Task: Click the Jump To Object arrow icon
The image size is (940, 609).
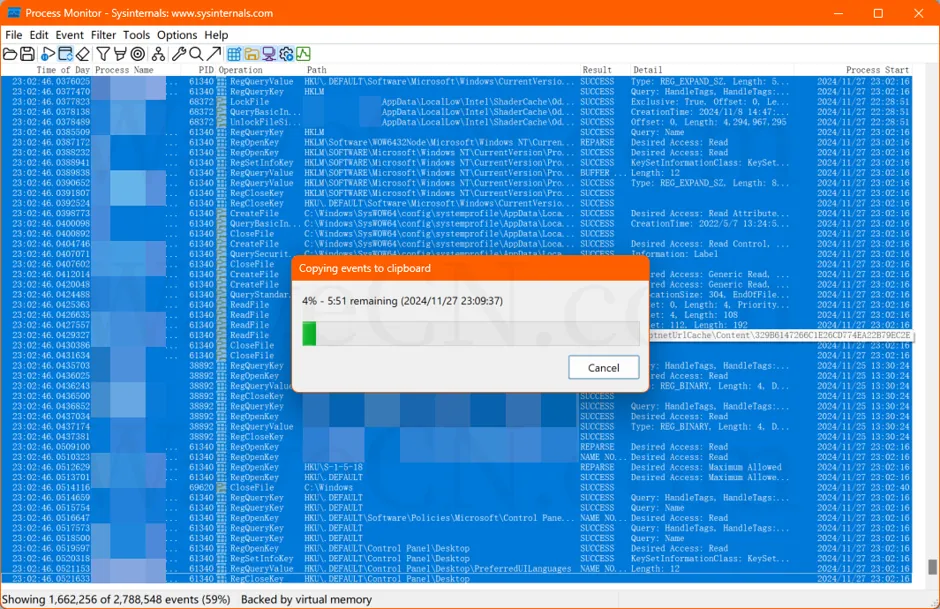Action: [213, 54]
